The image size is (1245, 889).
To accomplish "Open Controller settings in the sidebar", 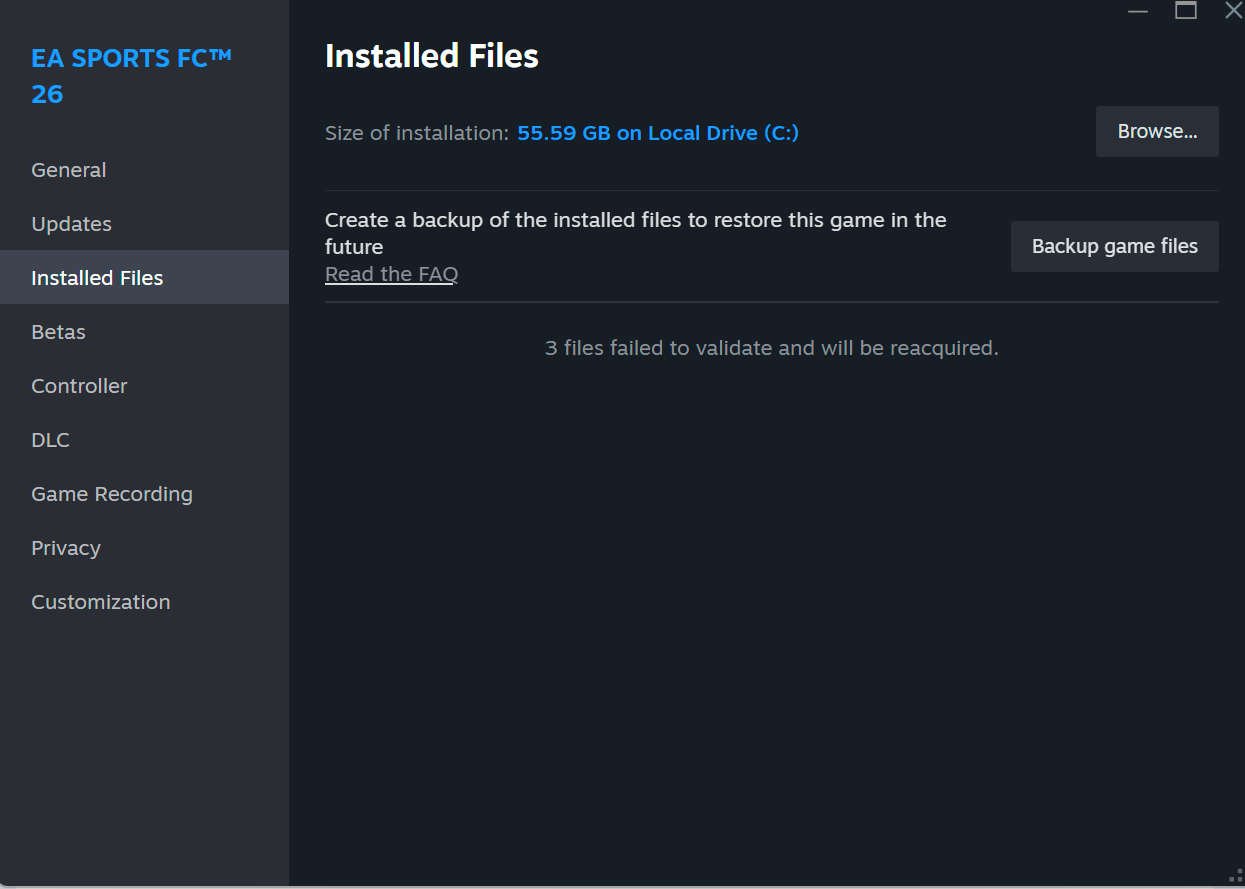I will [x=79, y=386].
